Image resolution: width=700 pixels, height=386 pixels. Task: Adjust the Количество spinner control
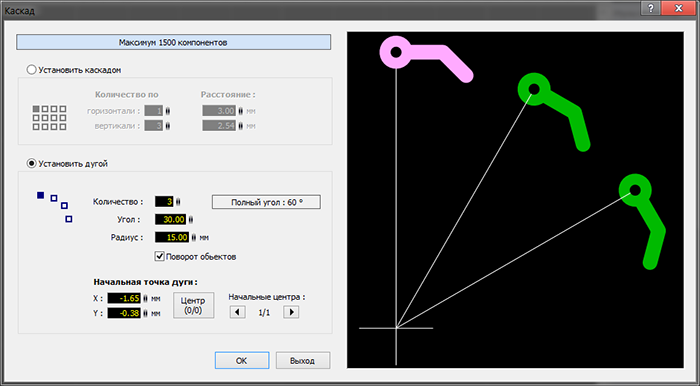click(x=178, y=202)
